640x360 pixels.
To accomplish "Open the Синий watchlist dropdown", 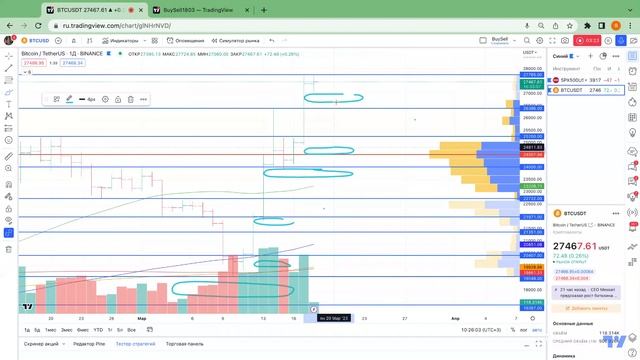I will pyautogui.click(x=566, y=56).
